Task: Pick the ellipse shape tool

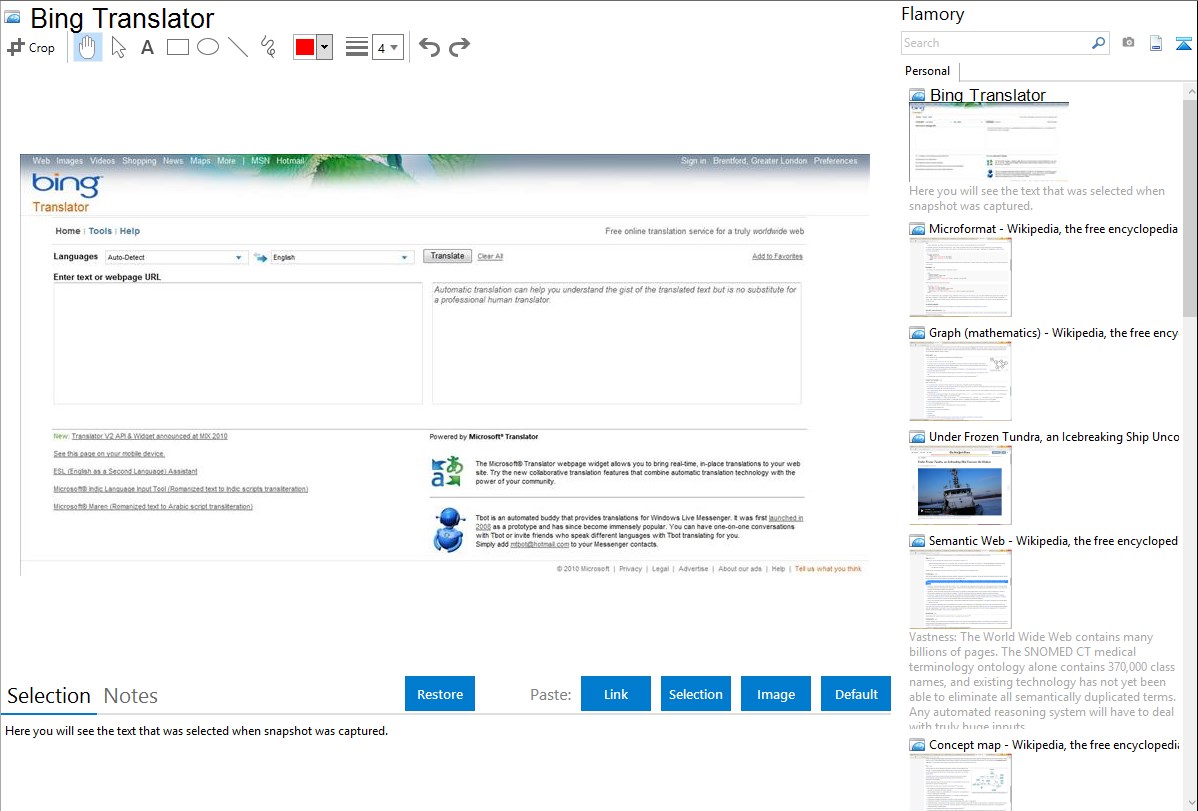Action: pos(208,47)
